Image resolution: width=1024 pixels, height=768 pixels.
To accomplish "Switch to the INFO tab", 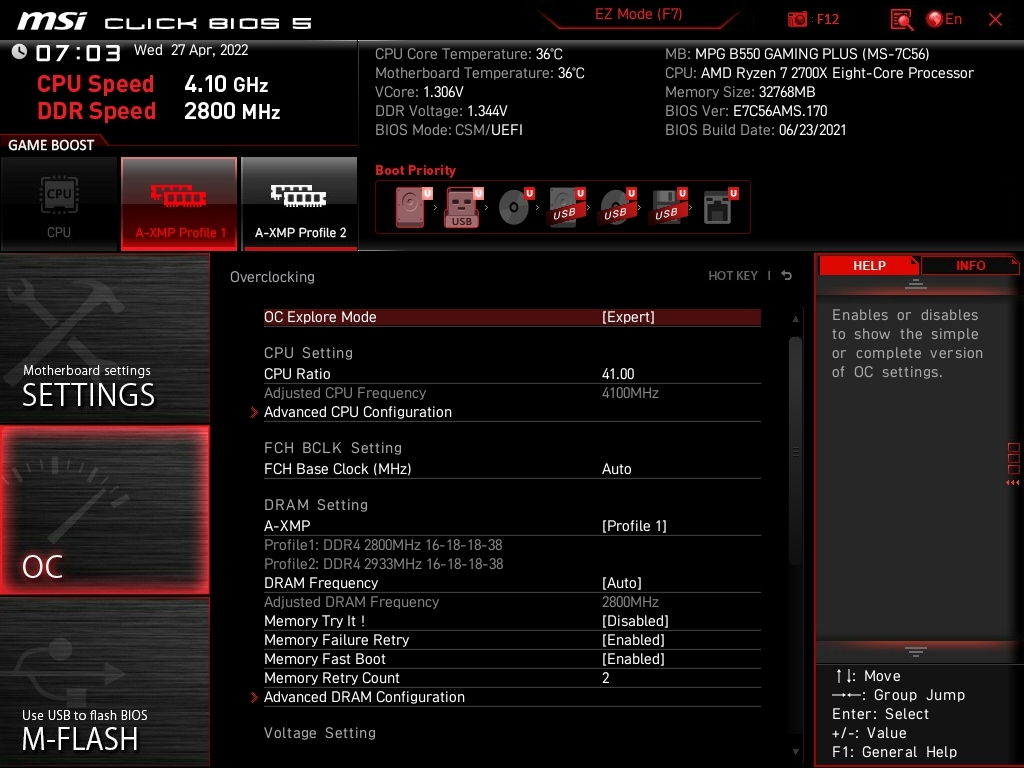I will point(969,265).
